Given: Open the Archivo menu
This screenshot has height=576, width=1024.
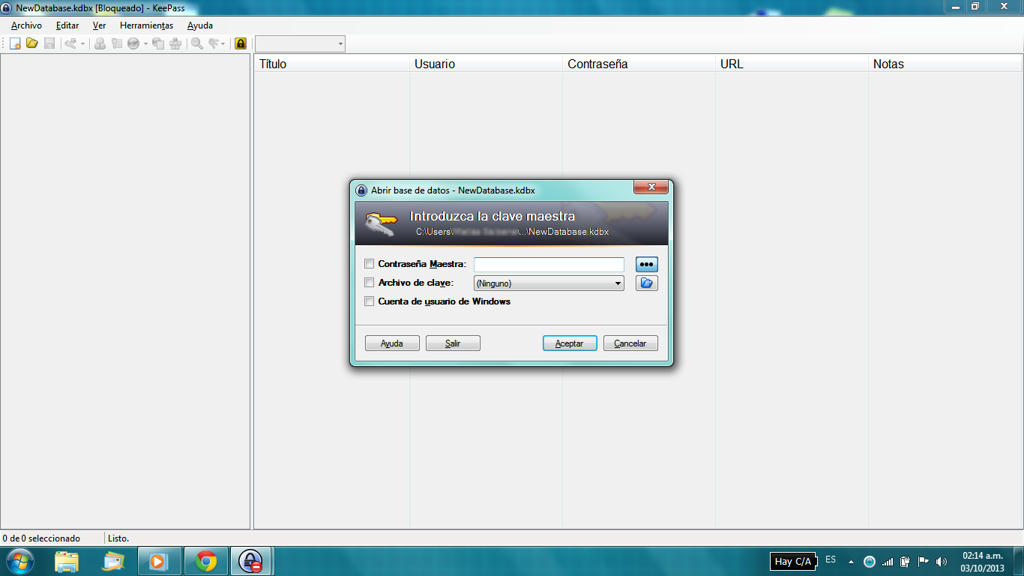Looking at the screenshot, I should tap(26, 25).
